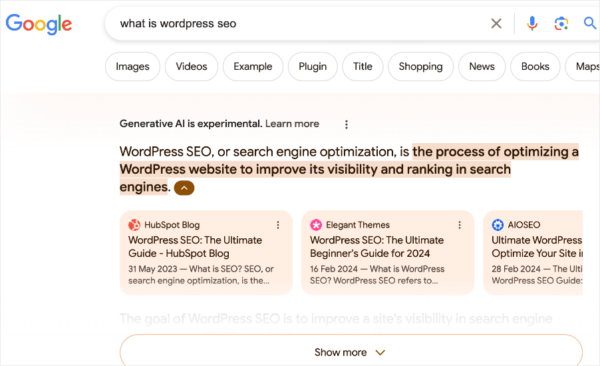Switch to the Videos filter

(191, 67)
